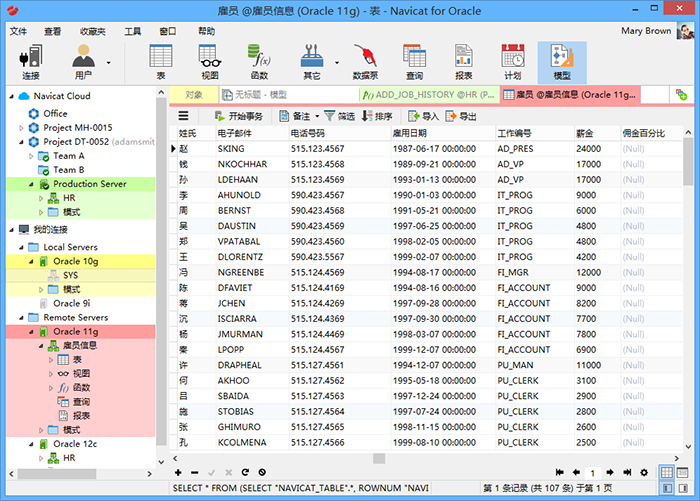The image size is (700, 501).
Task: Go to the previous page of records
Action: (x=576, y=472)
